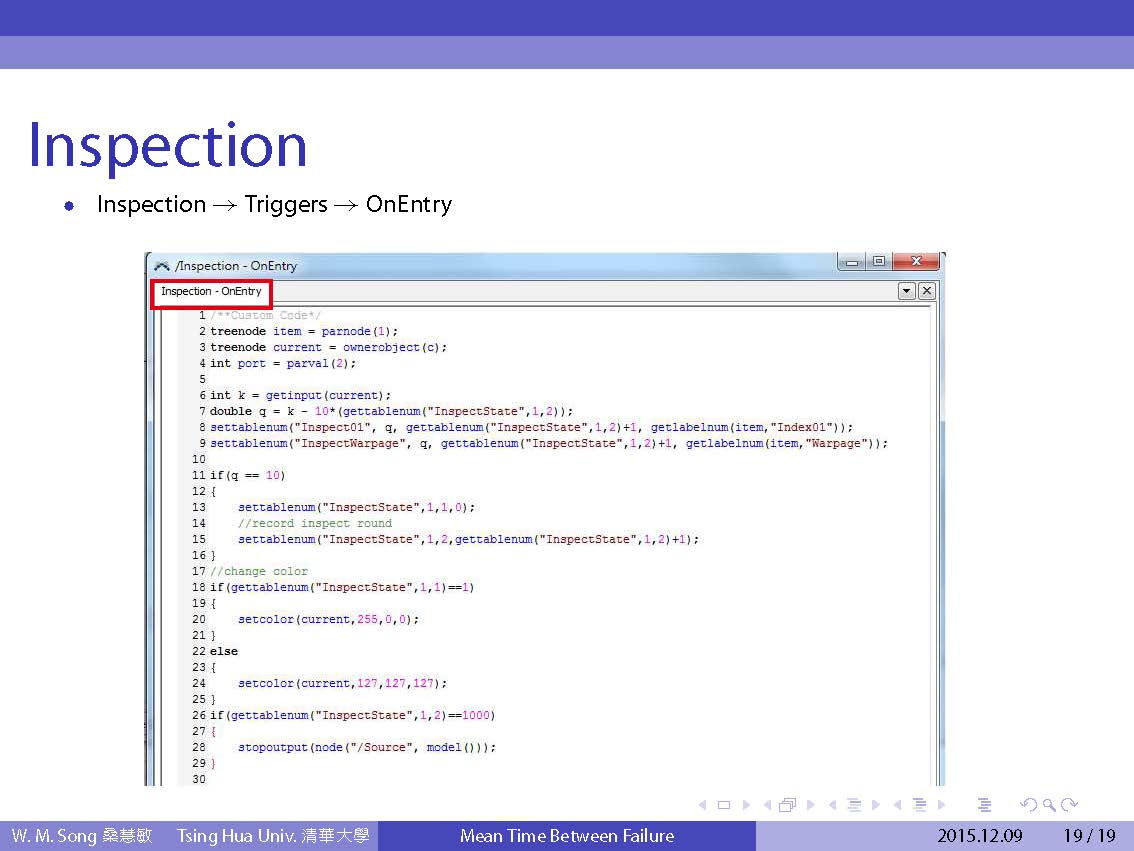The image size is (1134, 851).
Task: Close the /Inspection - OnEntry window
Action: click(x=915, y=263)
